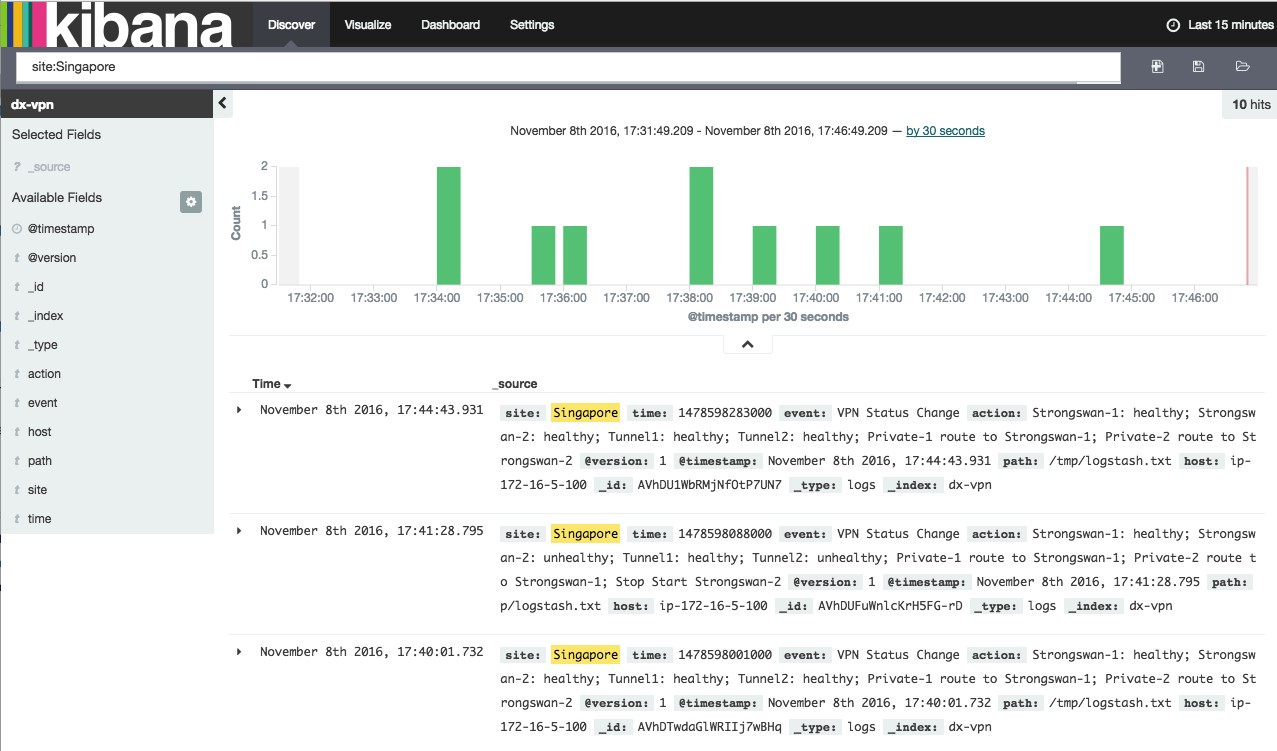
Task: Click the site:Singapore search query field
Action: pyautogui.click(x=568, y=67)
